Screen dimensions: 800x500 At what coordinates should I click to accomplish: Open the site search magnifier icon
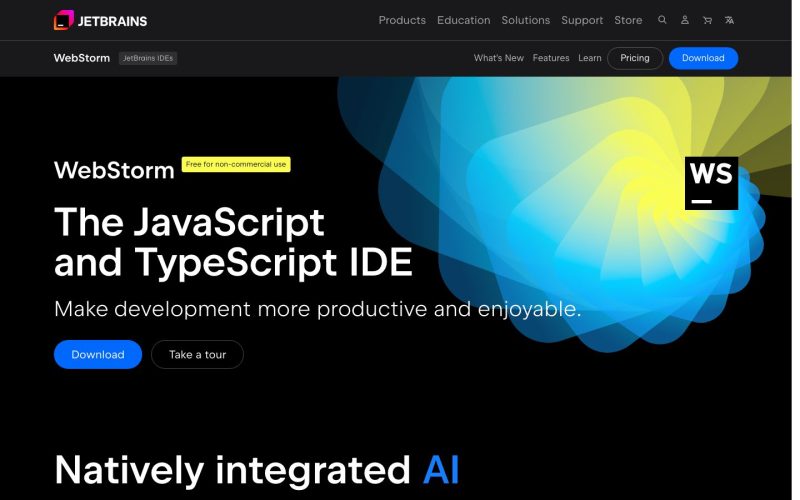pos(662,20)
